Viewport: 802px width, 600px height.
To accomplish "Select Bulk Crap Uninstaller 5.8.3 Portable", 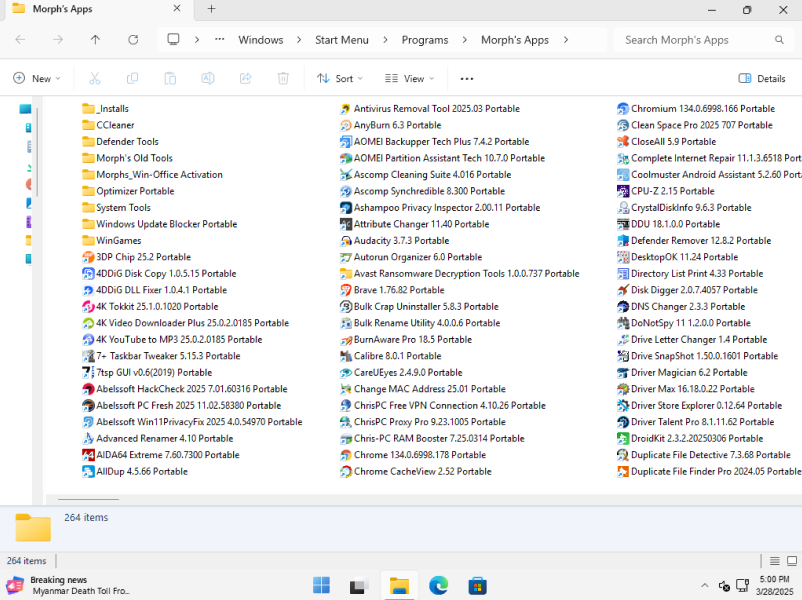I will pyautogui.click(x=419, y=306).
